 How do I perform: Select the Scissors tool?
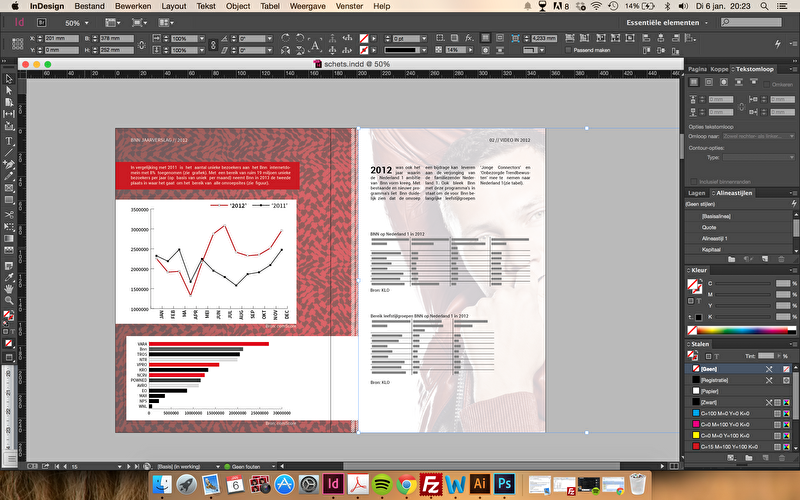[9, 214]
